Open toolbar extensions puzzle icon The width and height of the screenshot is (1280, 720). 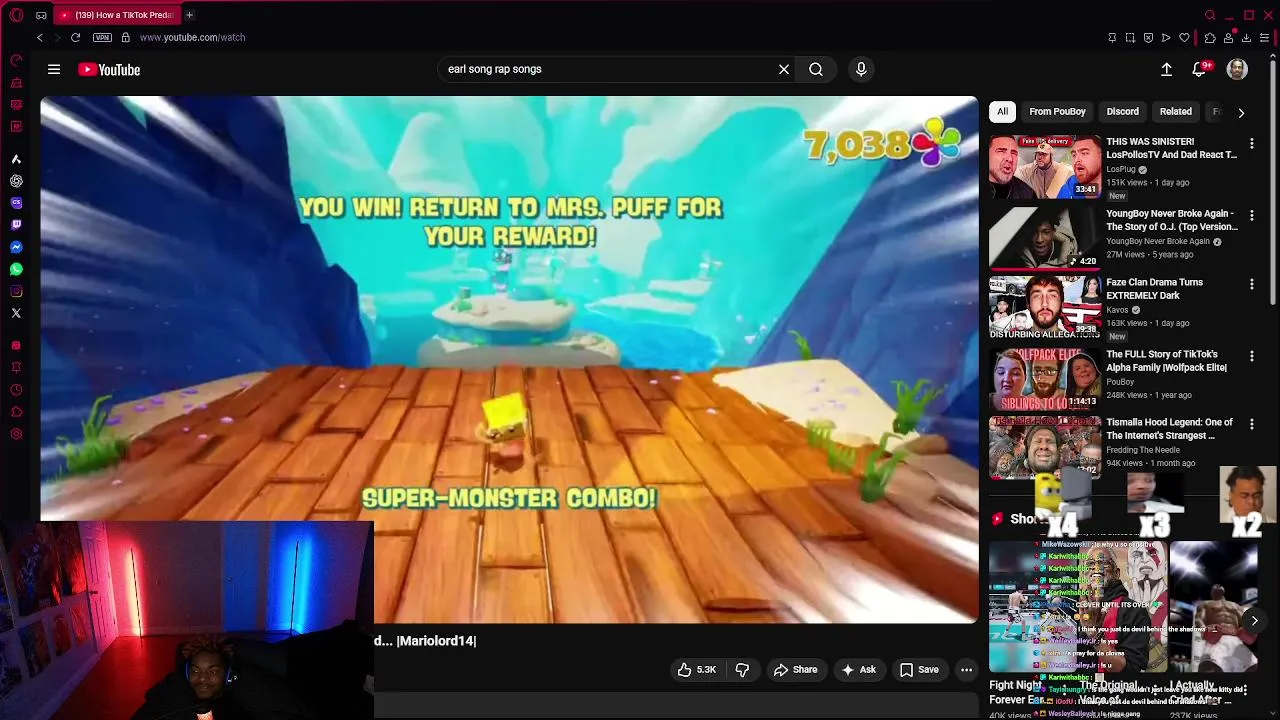1209,38
